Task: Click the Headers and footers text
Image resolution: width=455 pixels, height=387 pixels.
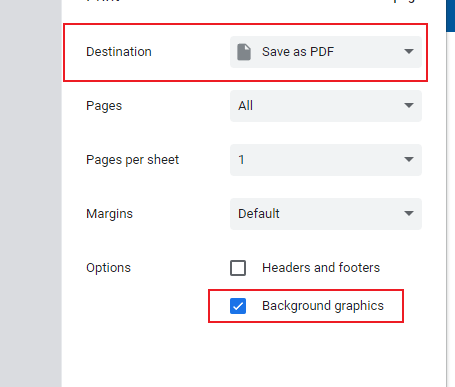Action: (x=321, y=268)
